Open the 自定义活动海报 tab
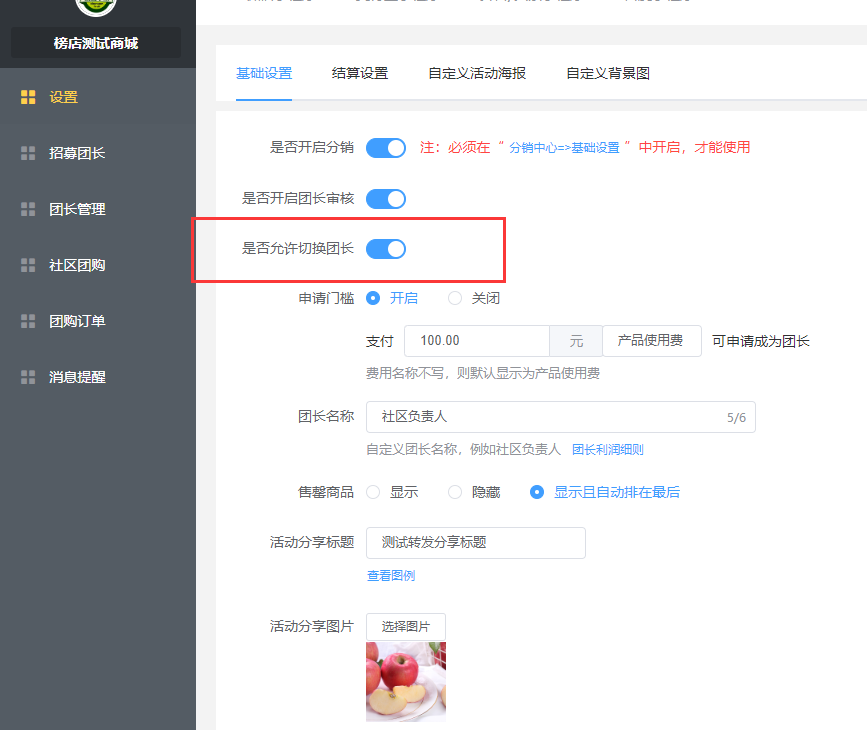Viewport: 867px width, 730px height. (x=477, y=73)
